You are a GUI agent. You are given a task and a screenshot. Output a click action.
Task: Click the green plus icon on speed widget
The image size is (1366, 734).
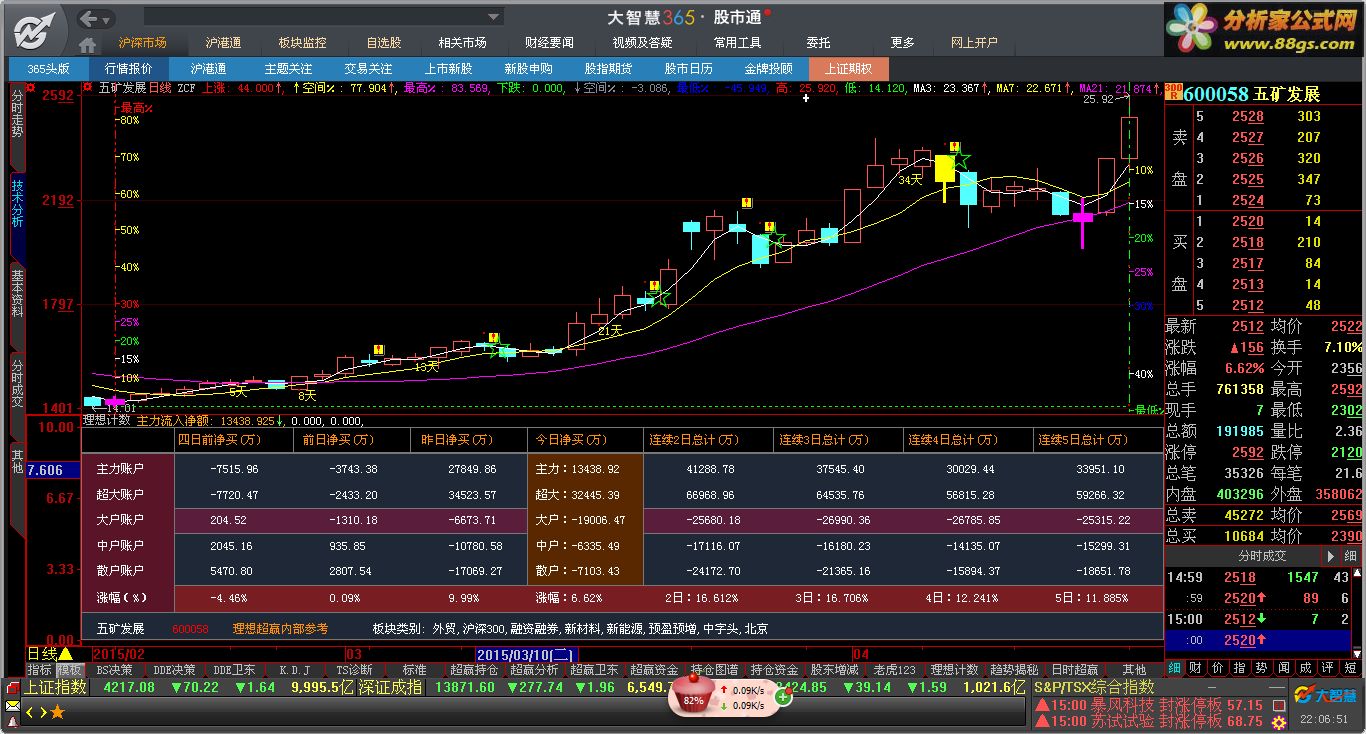pos(784,697)
